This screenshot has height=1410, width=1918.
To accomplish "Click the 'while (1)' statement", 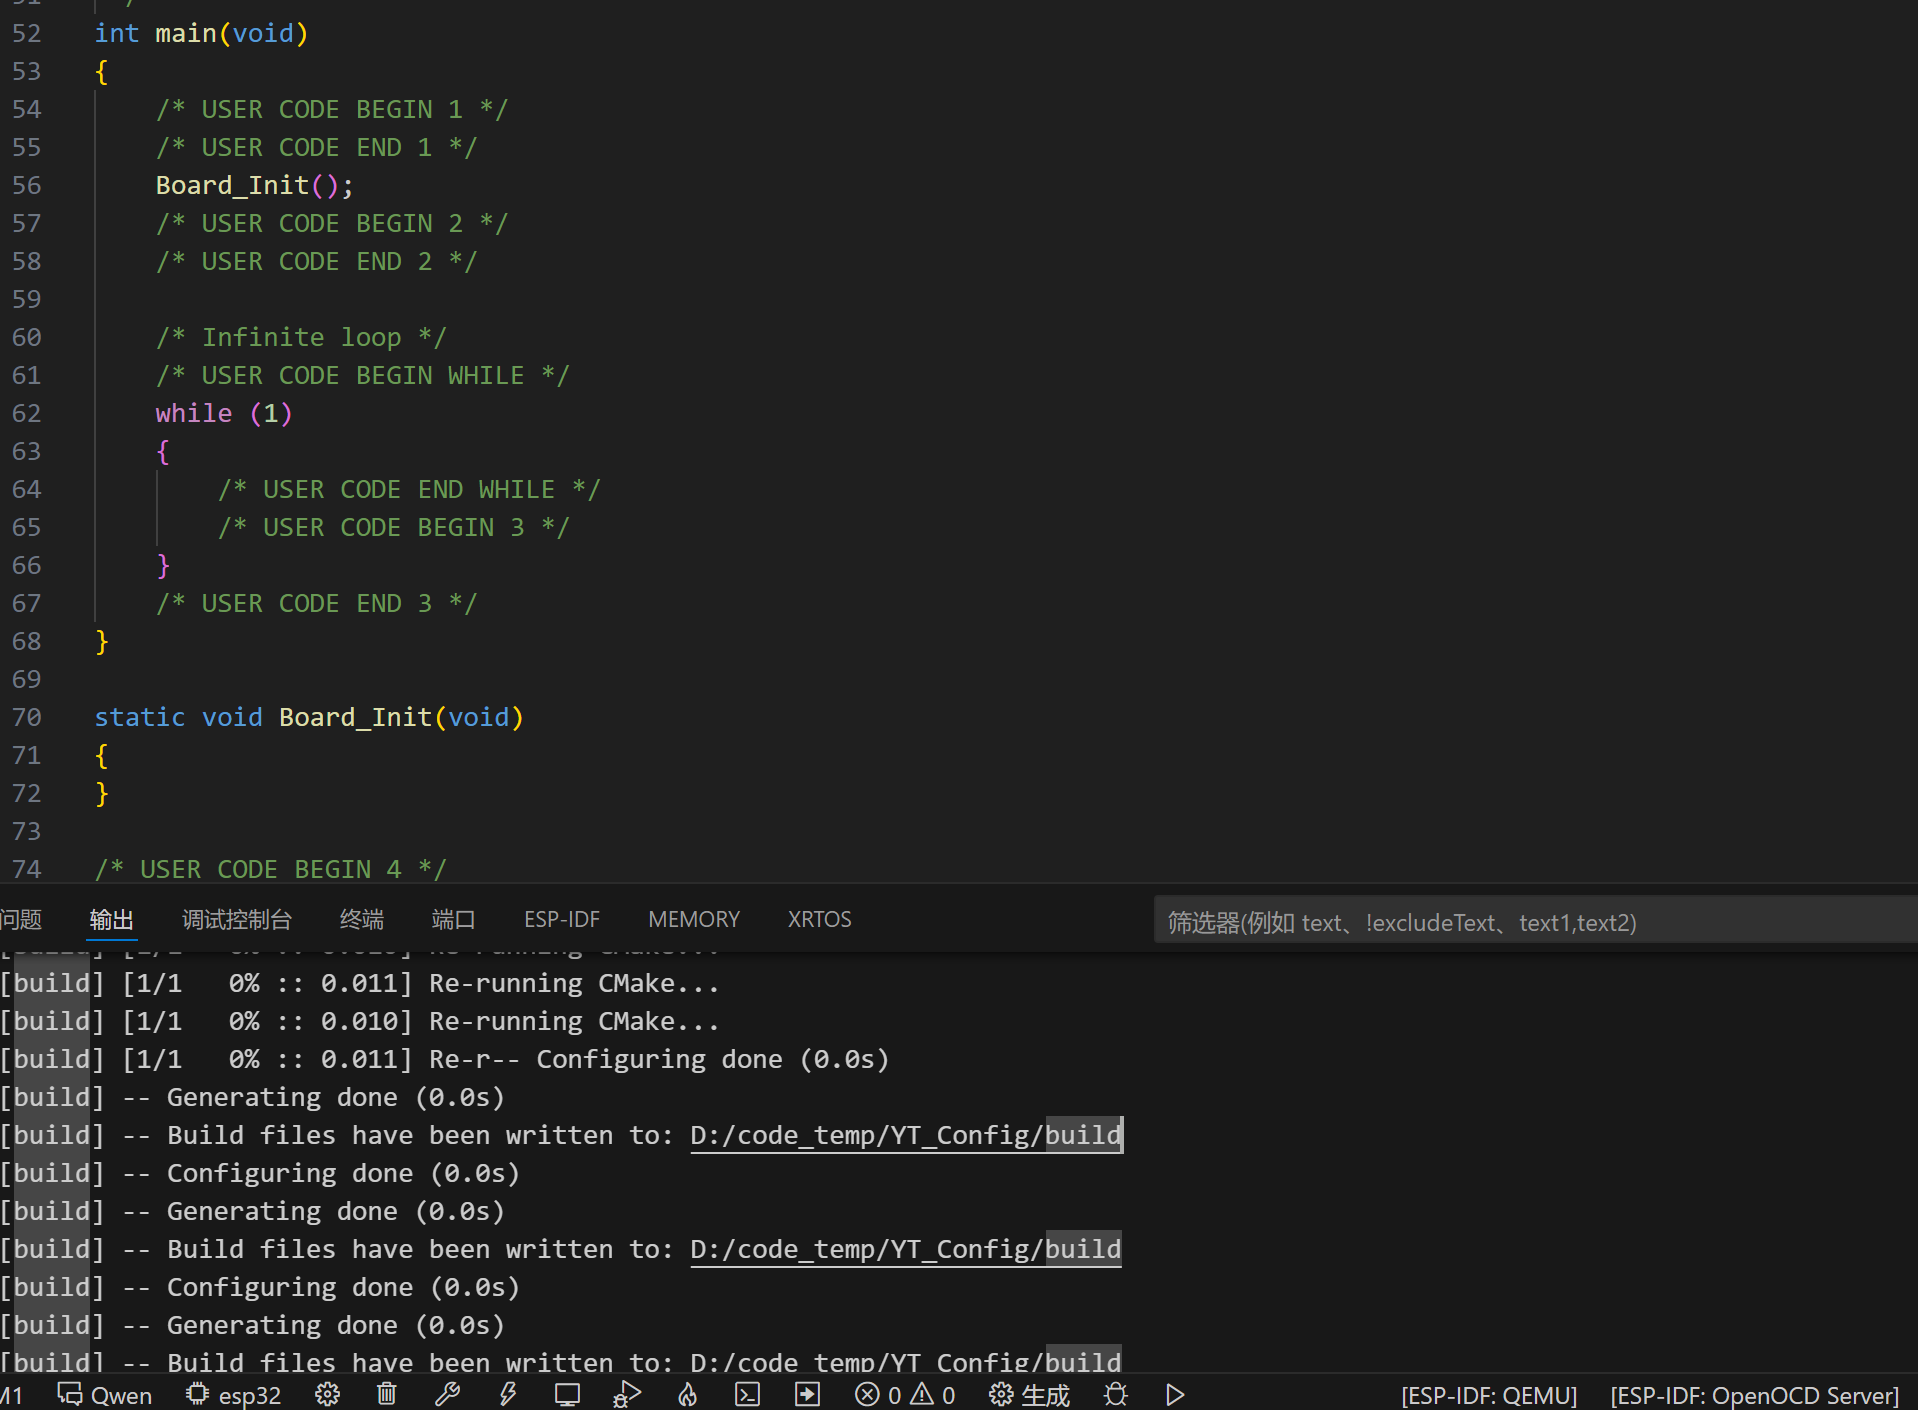I will [x=224, y=413].
